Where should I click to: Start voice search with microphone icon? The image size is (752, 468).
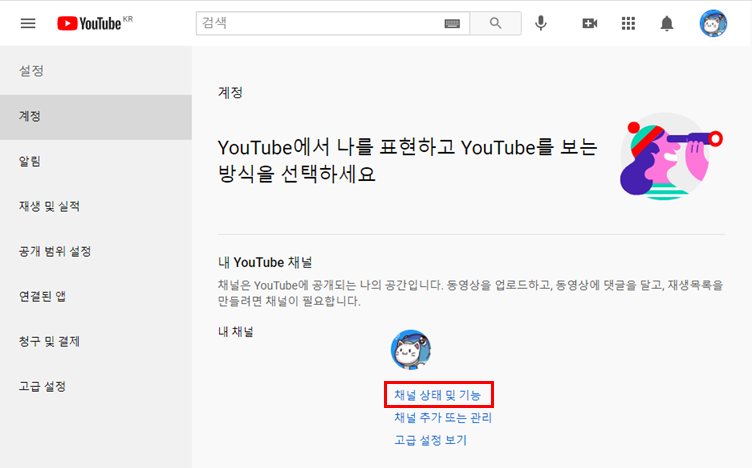pyautogui.click(x=541, y=23)
